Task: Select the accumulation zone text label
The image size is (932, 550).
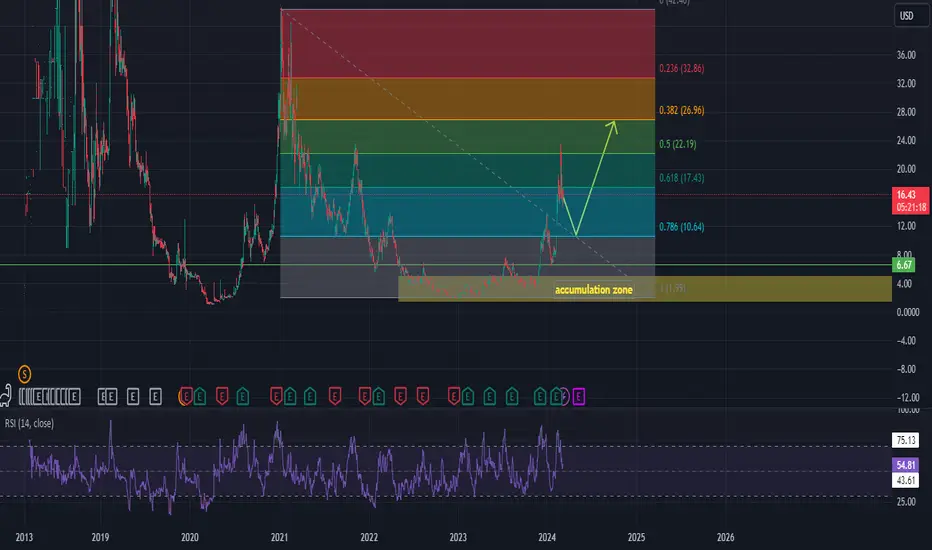Action: pyautogui.click(x=593, y=290)
